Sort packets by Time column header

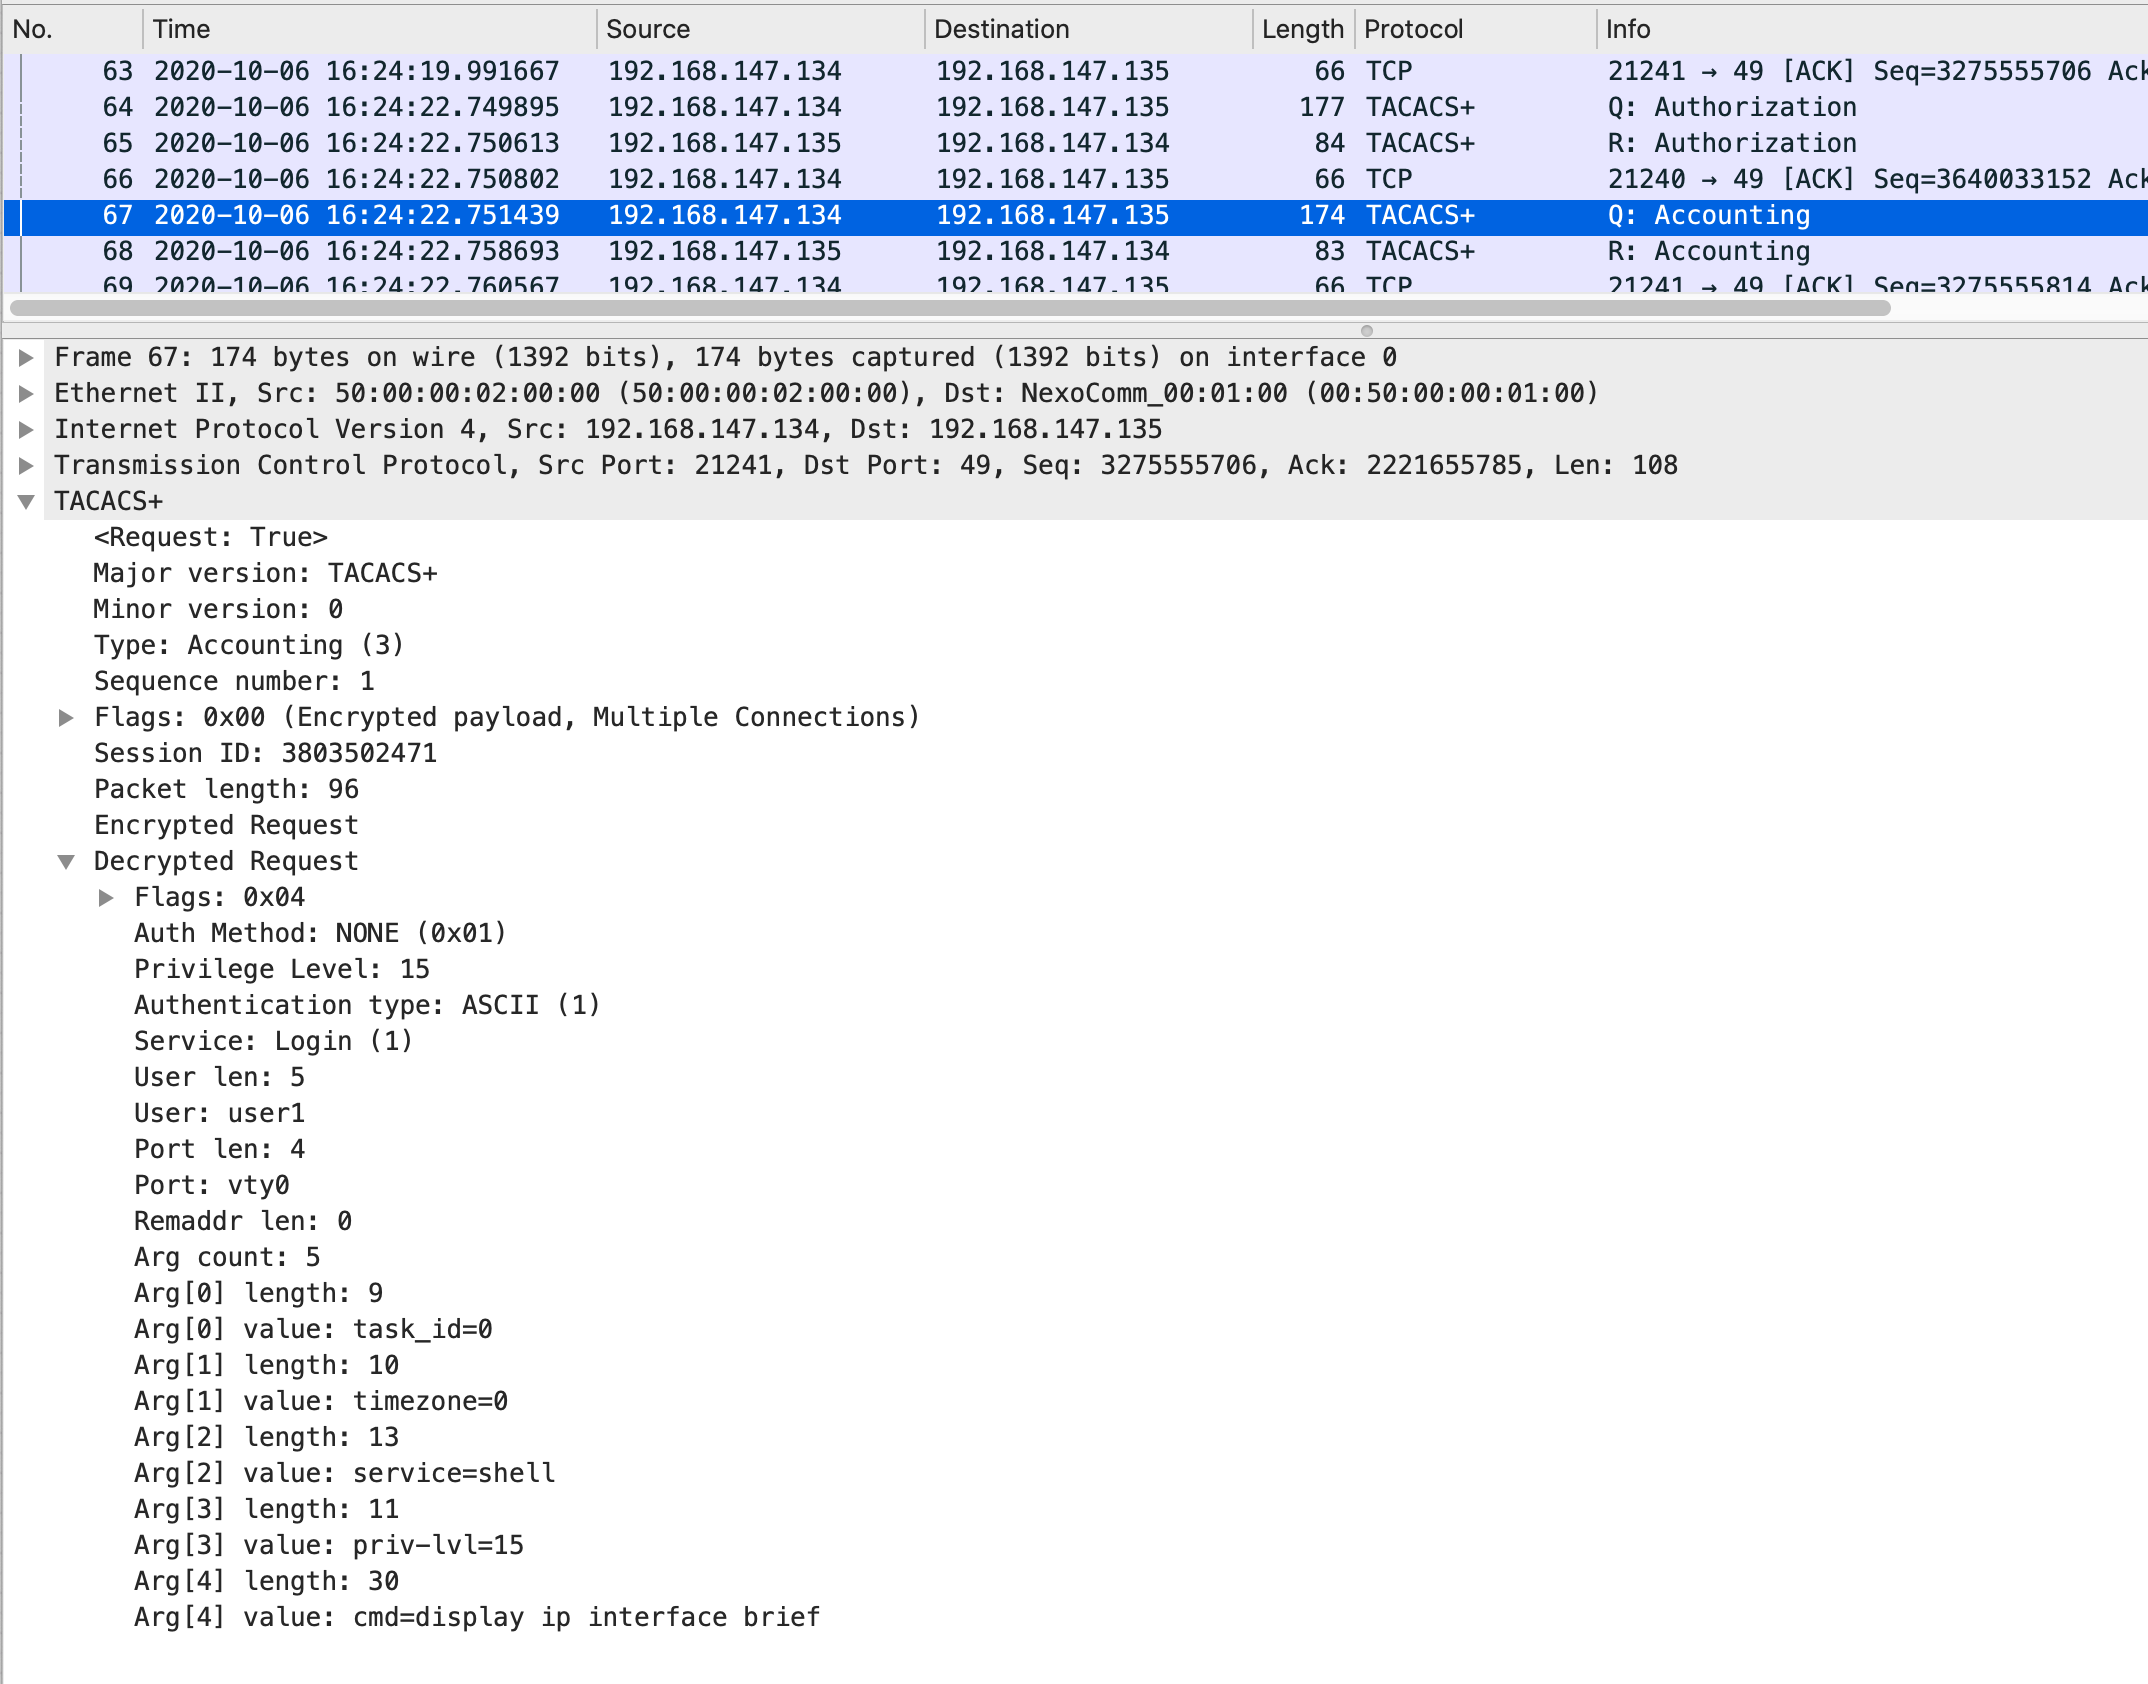tap(182, 29)
